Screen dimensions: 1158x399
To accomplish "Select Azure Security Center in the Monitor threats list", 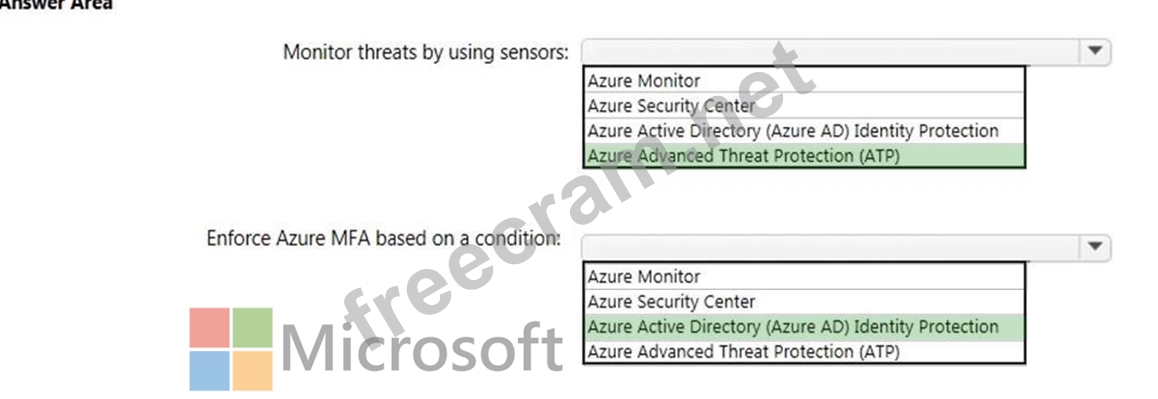I will click(x=804, y=106).
